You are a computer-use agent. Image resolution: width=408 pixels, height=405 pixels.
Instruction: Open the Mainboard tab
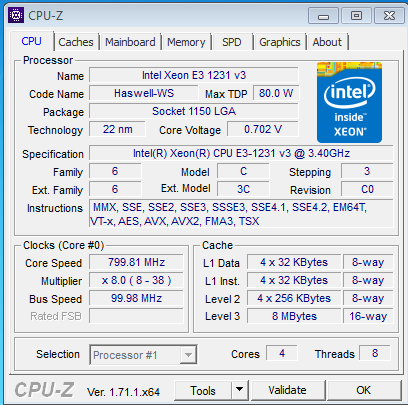pos(130,42)
